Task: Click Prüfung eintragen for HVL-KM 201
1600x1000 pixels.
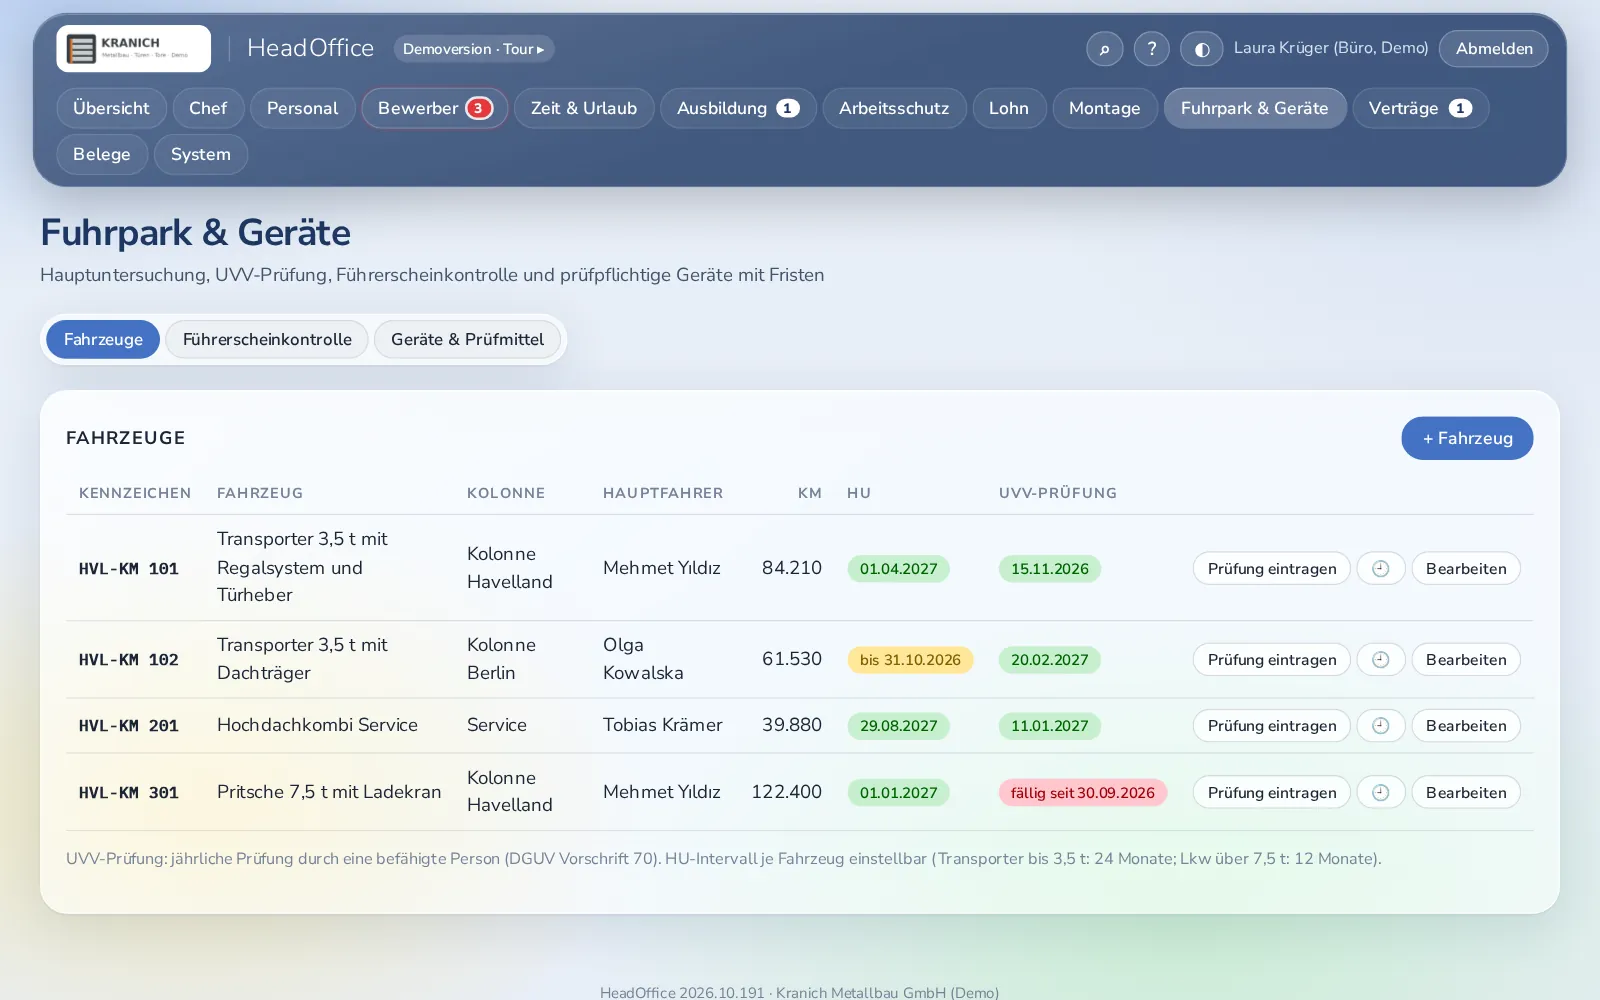Action: [x=1271, y=725]
